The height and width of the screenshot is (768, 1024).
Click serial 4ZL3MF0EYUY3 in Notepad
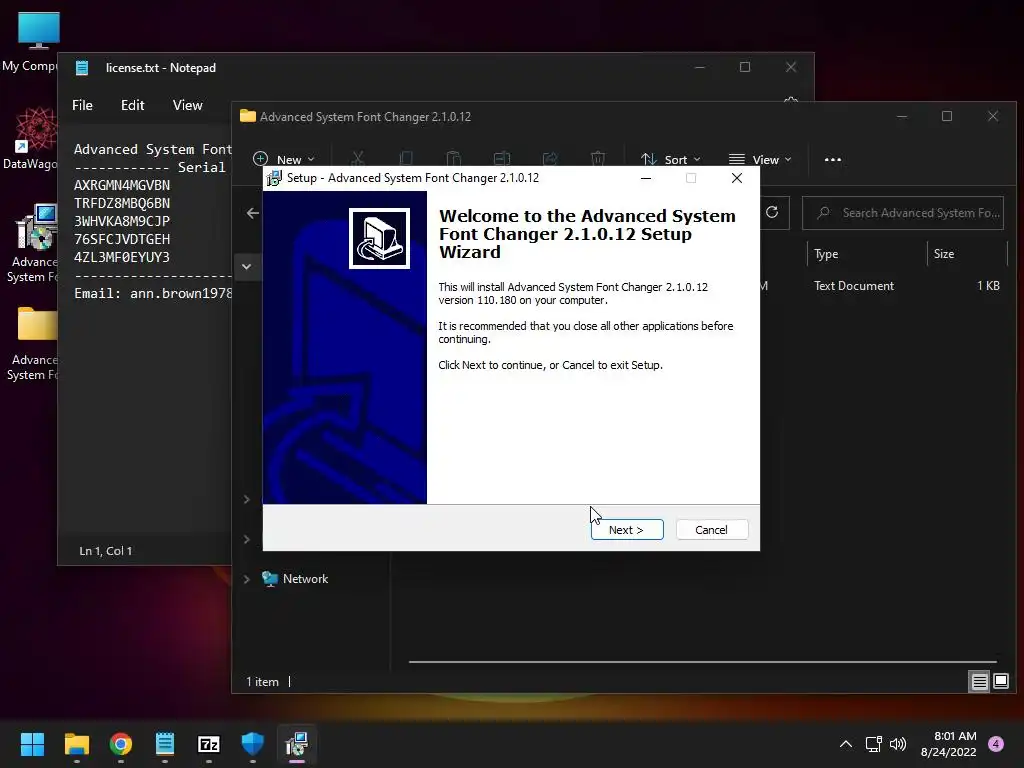[x=122, y=257]
